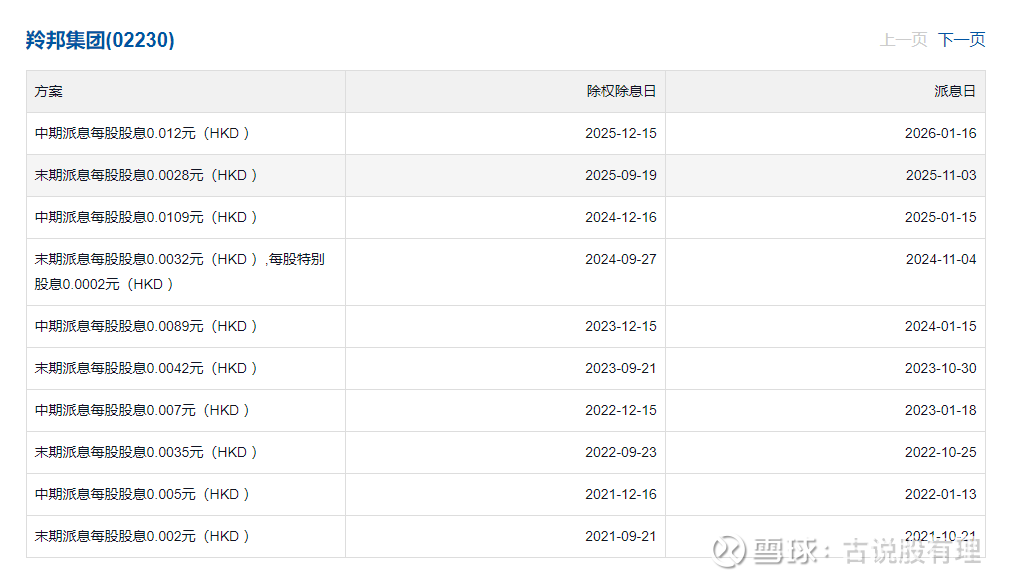Click the 方案 column header
Viewport: 1010px width, 582px height.
coord(49,91)
